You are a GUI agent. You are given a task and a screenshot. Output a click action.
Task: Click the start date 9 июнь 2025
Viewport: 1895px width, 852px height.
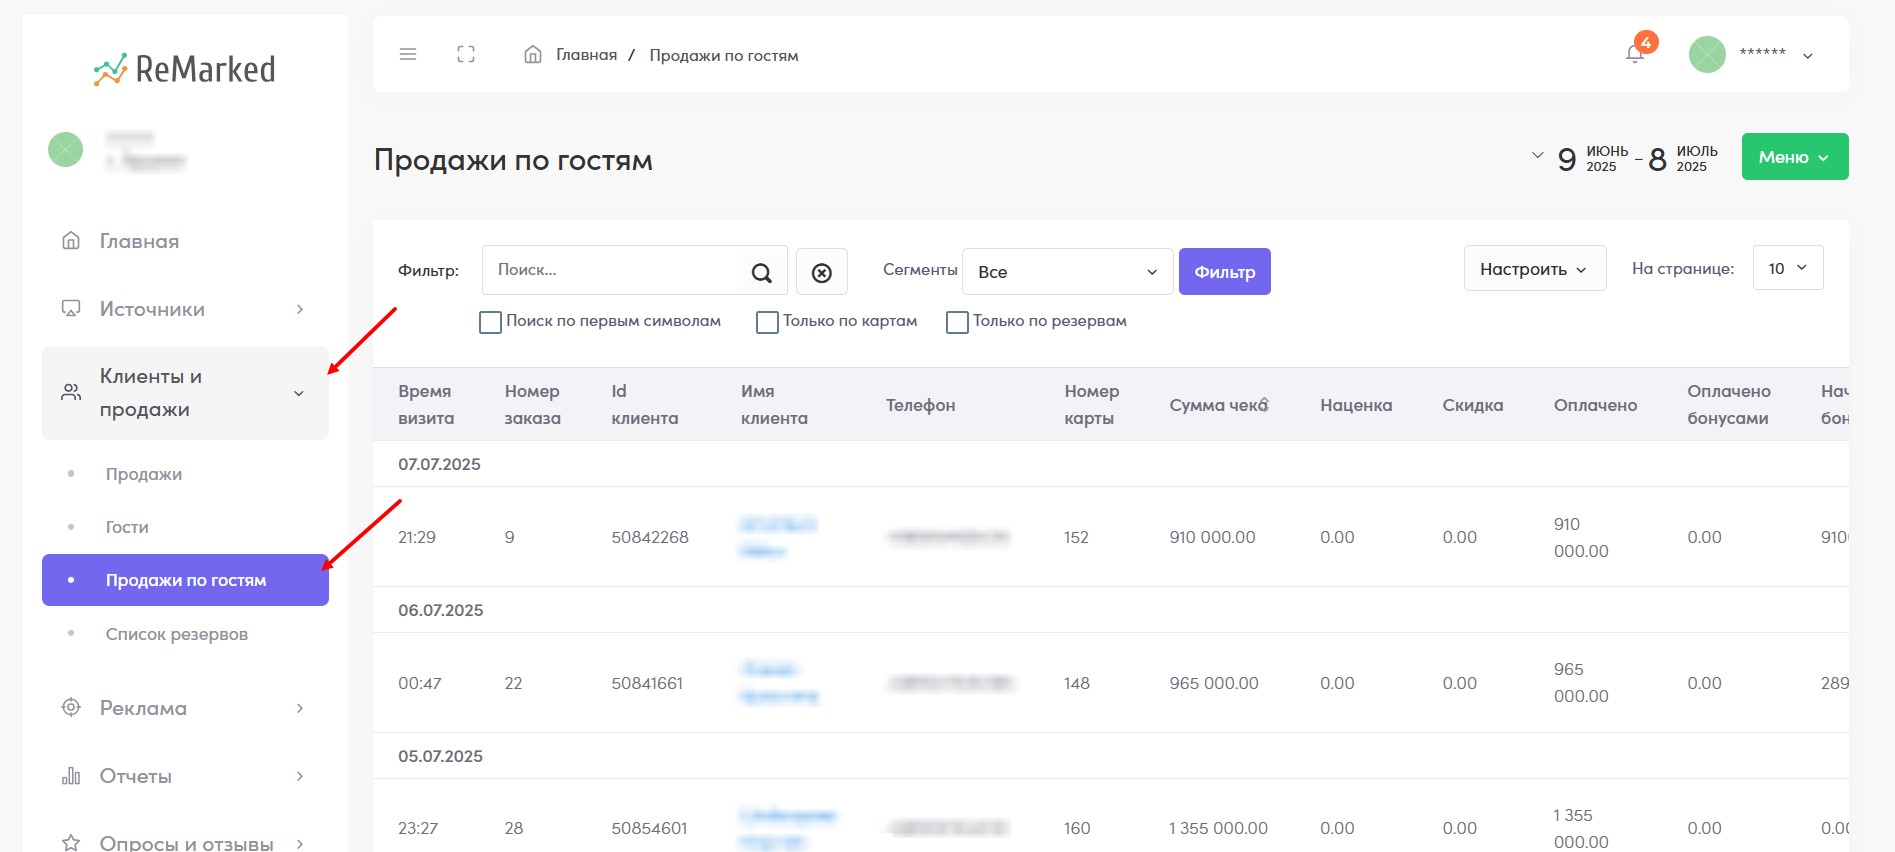[1593, 158]
